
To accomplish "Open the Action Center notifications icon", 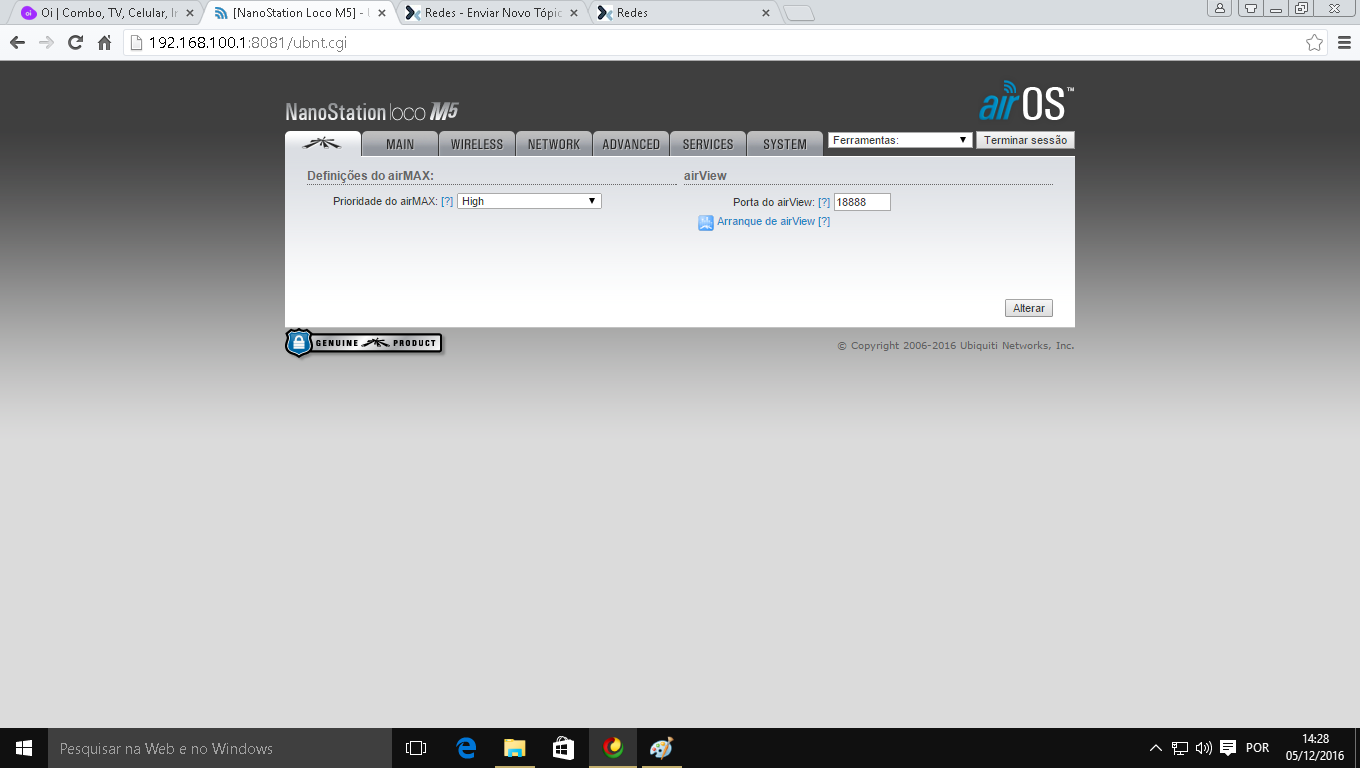I will (1228, 748).
